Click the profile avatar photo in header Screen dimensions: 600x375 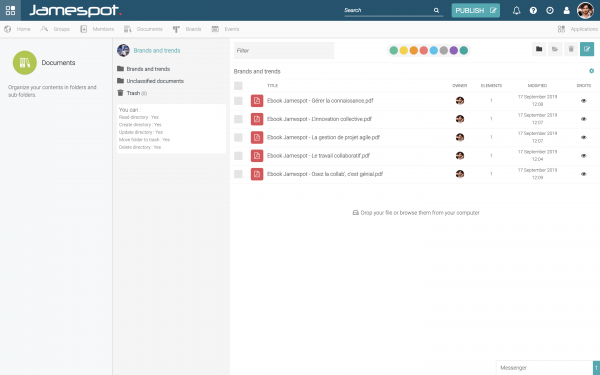pyautogui.click(x=585, y=10)
